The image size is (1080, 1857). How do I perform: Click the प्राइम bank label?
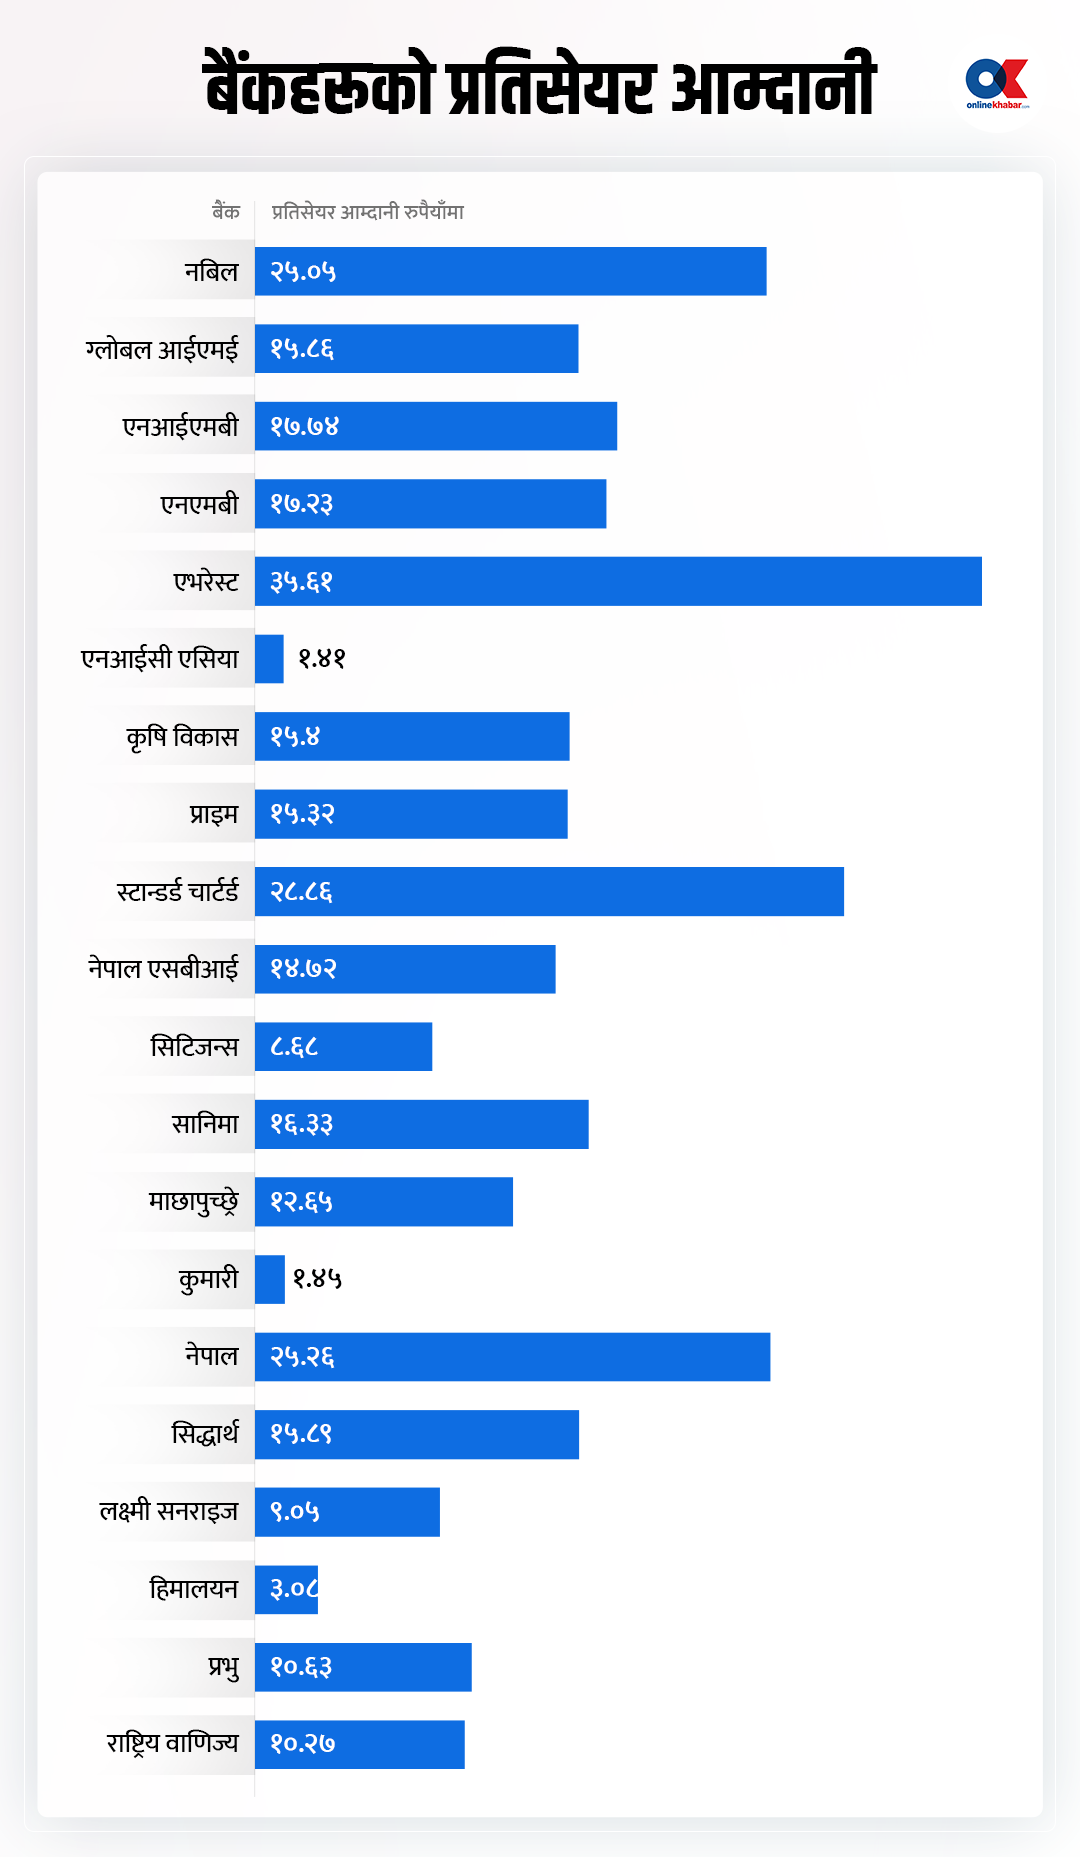[x=214, y=814]
